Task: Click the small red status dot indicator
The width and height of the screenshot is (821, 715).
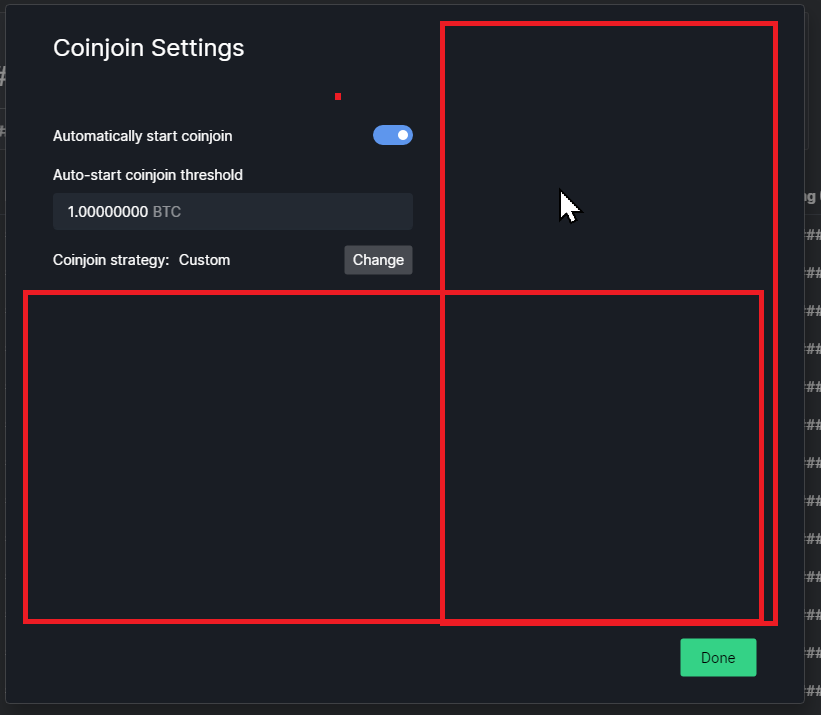Action: pyautogui.click(x=337, y=96)
